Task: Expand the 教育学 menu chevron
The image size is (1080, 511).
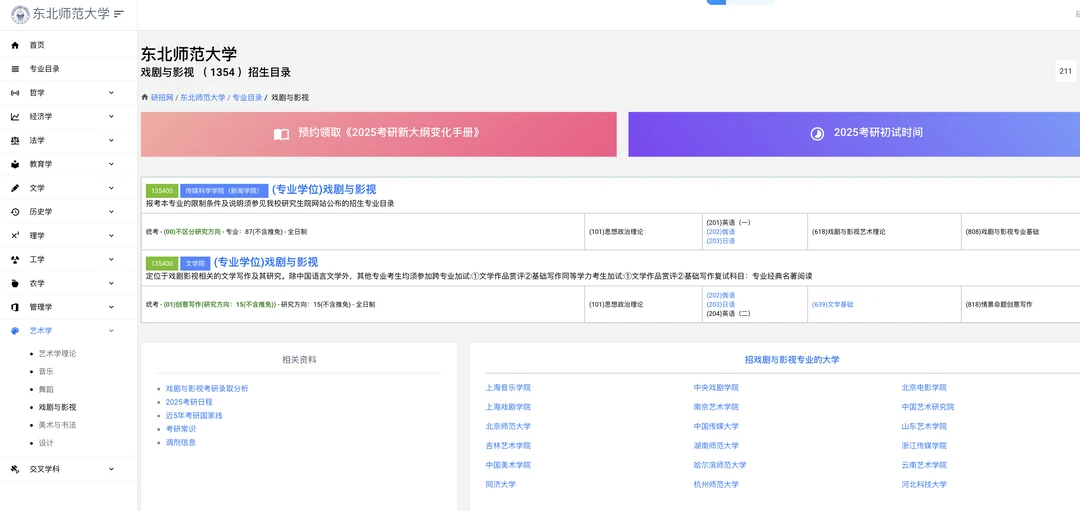Action: (x=112, y=164)
